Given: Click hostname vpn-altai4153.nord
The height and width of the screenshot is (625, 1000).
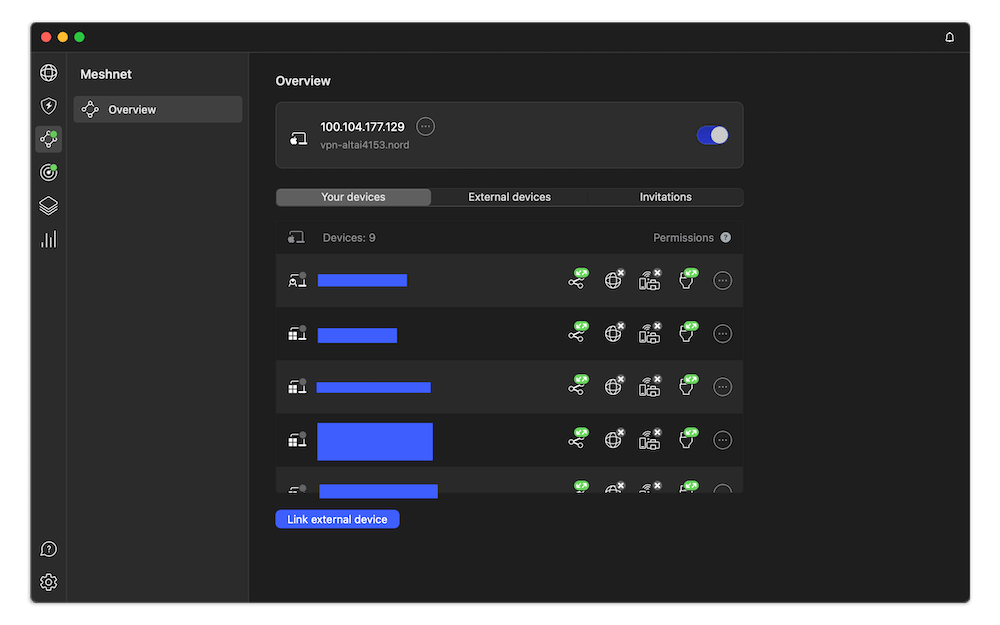Looking at the screenshot, I should click(365, 145).
